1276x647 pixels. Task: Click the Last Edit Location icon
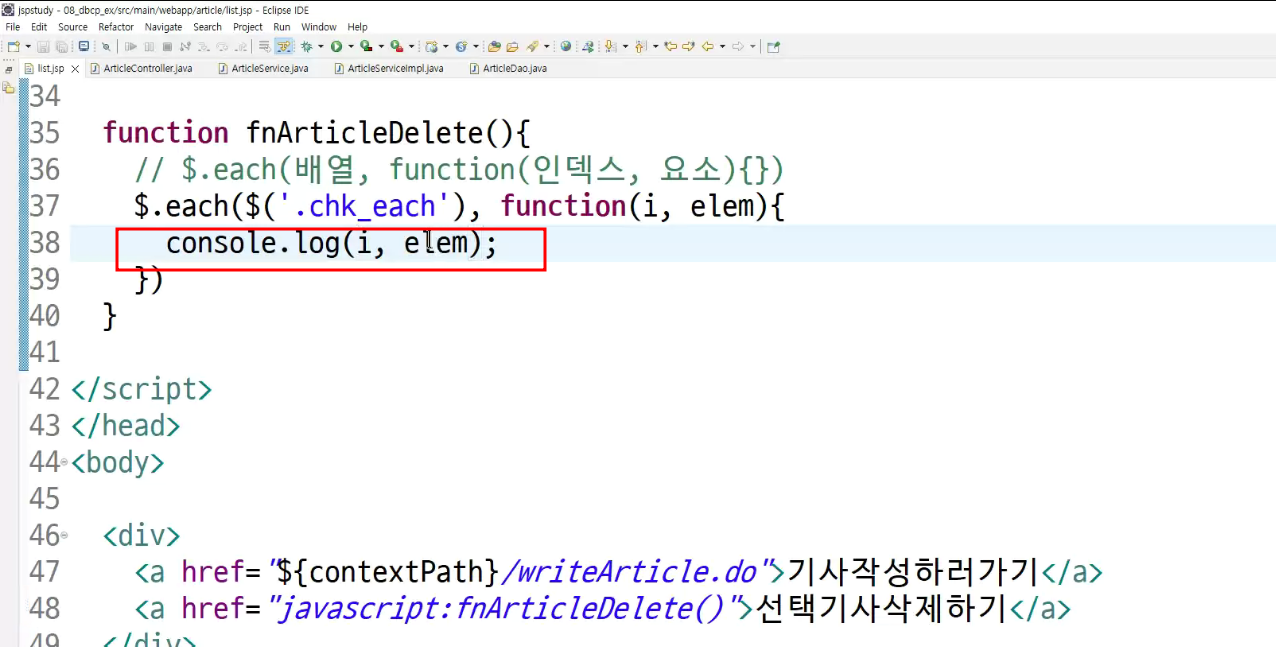pyautogui.click(x=670, y=46)
